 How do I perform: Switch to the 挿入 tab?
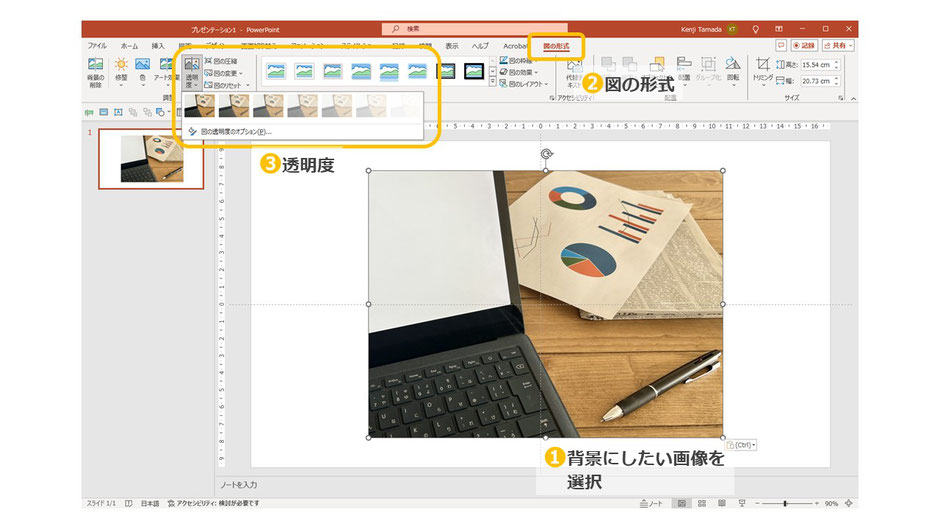[158, 46]
